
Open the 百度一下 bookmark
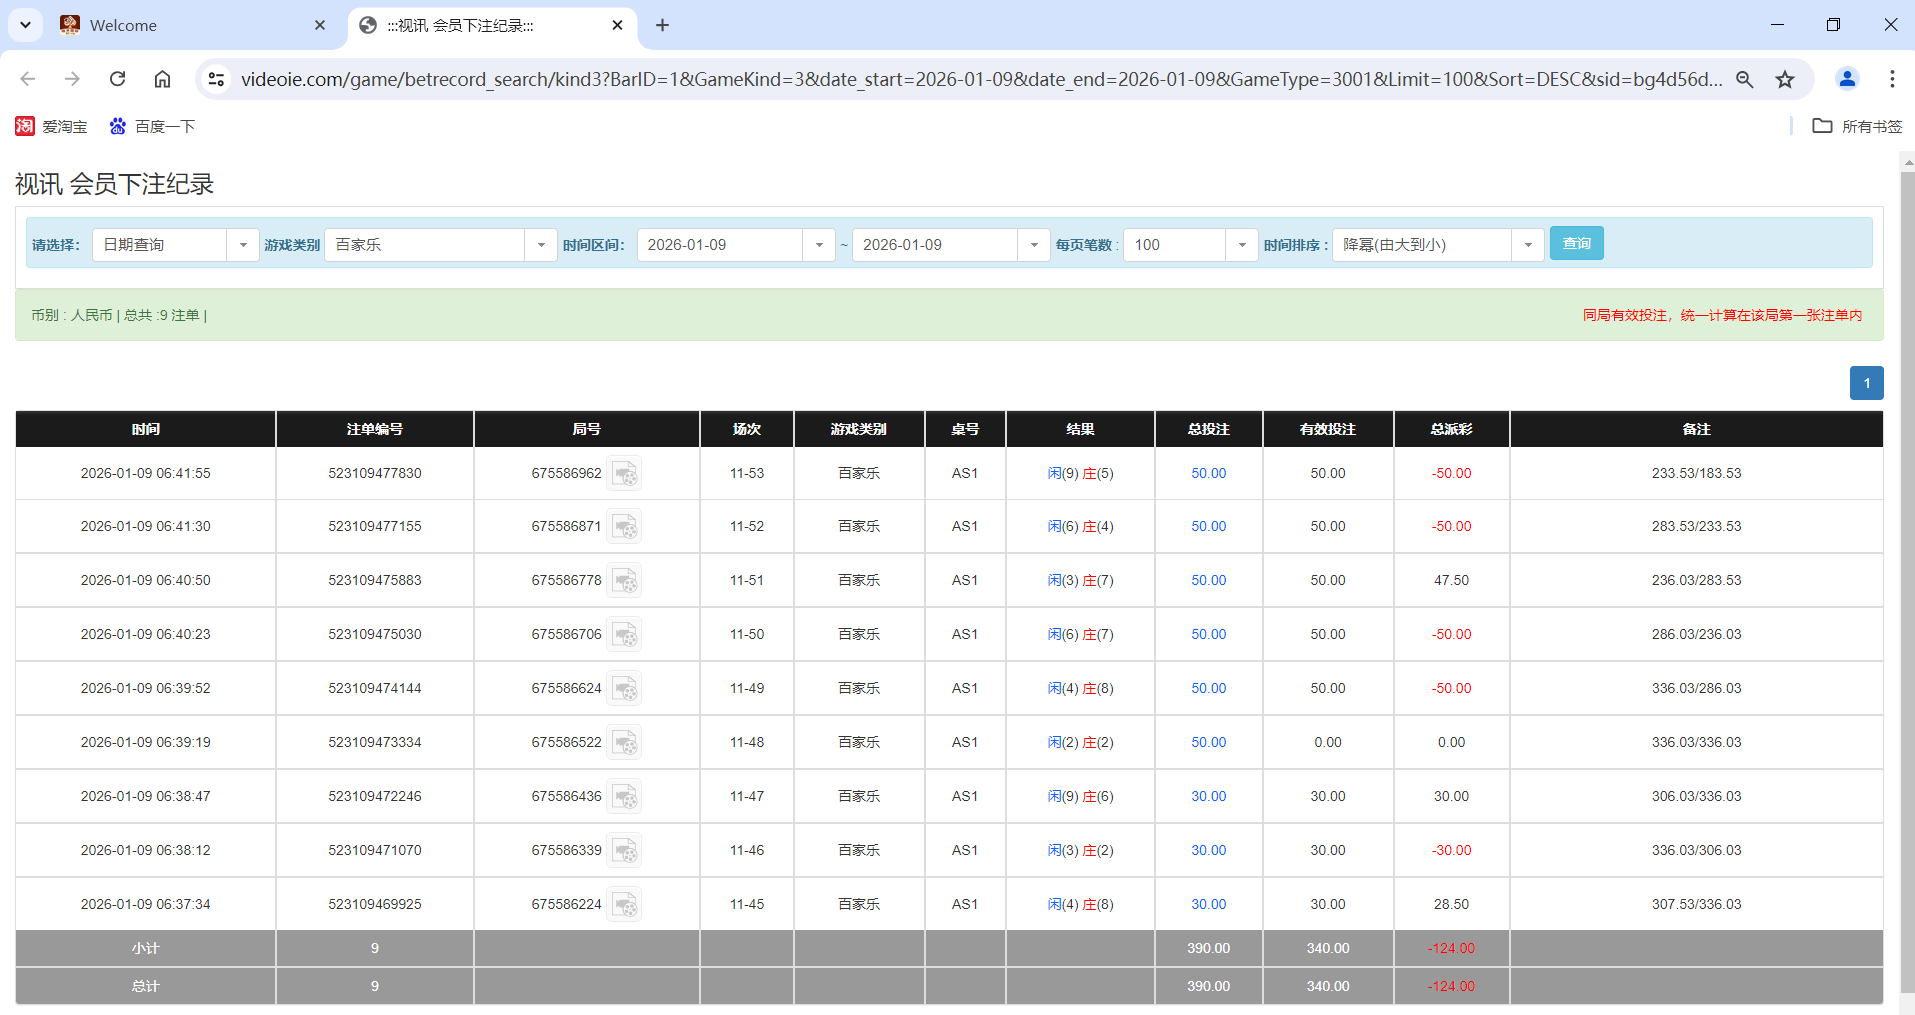[x=152, y=126]
